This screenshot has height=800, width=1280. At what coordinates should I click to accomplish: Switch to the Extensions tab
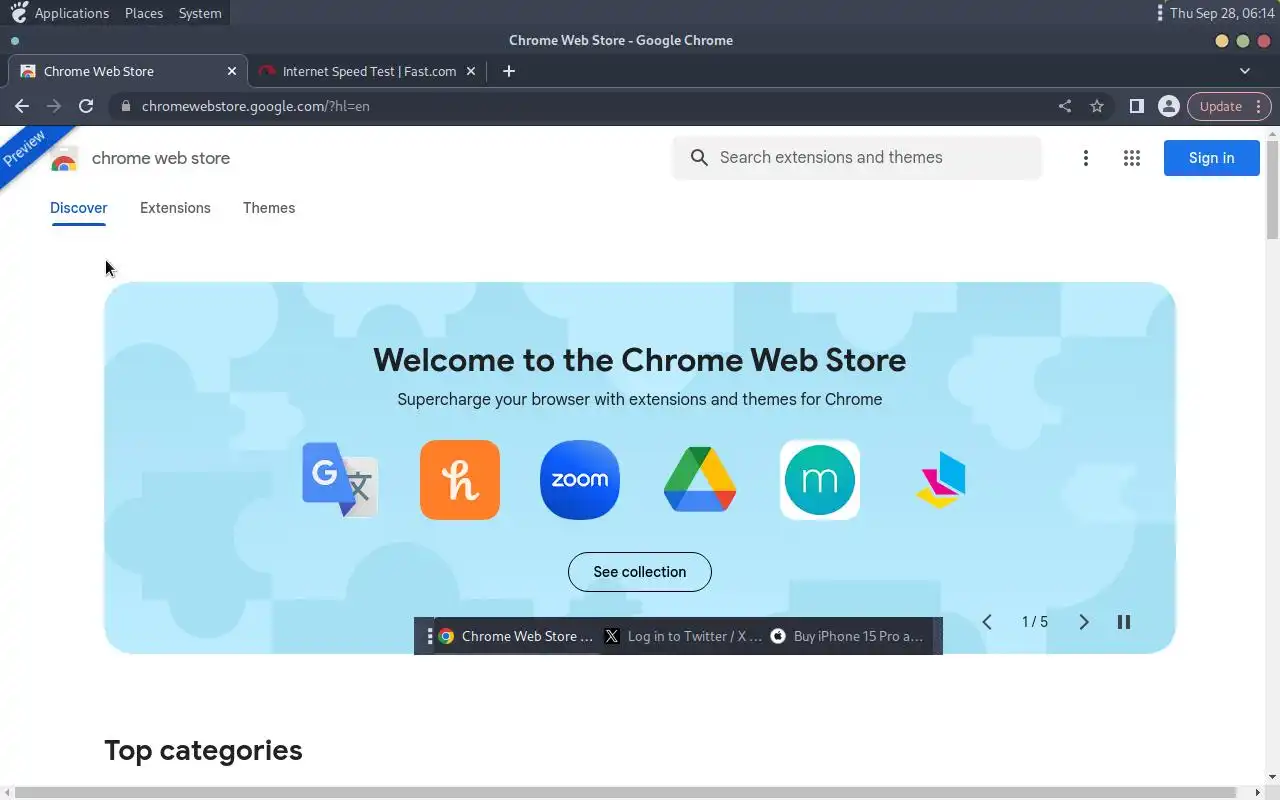[175, 208]
